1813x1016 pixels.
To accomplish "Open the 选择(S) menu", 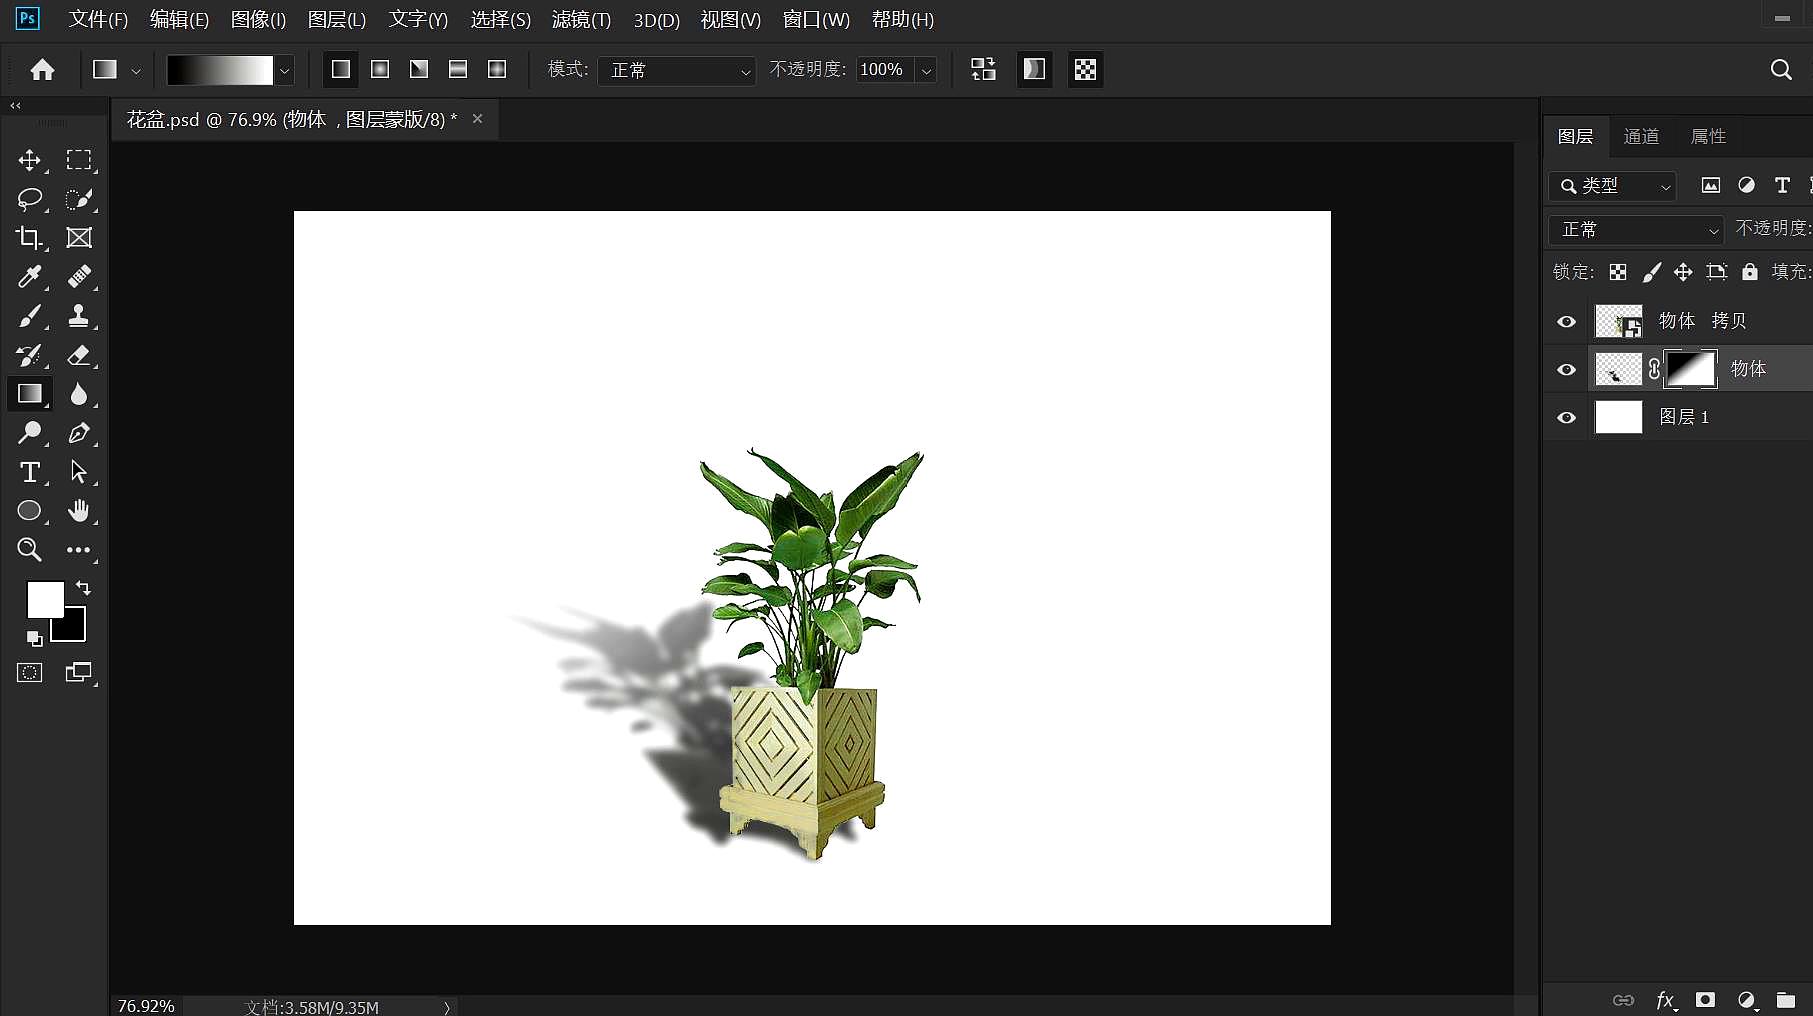I will (x=500, y=20).
